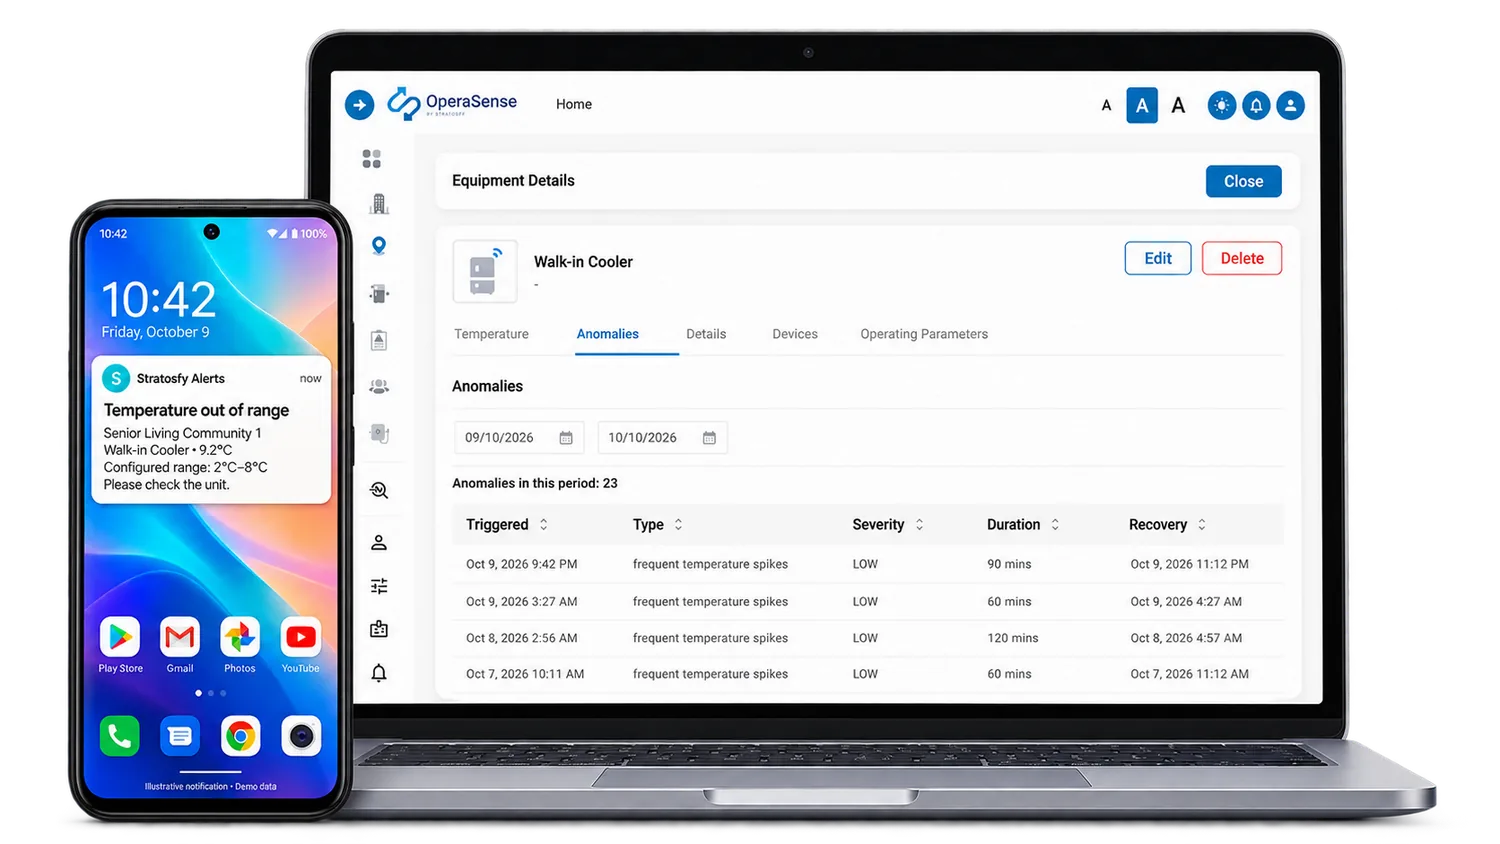
Task: Select the medium font size A
Action: click(x=1142, y=105)
